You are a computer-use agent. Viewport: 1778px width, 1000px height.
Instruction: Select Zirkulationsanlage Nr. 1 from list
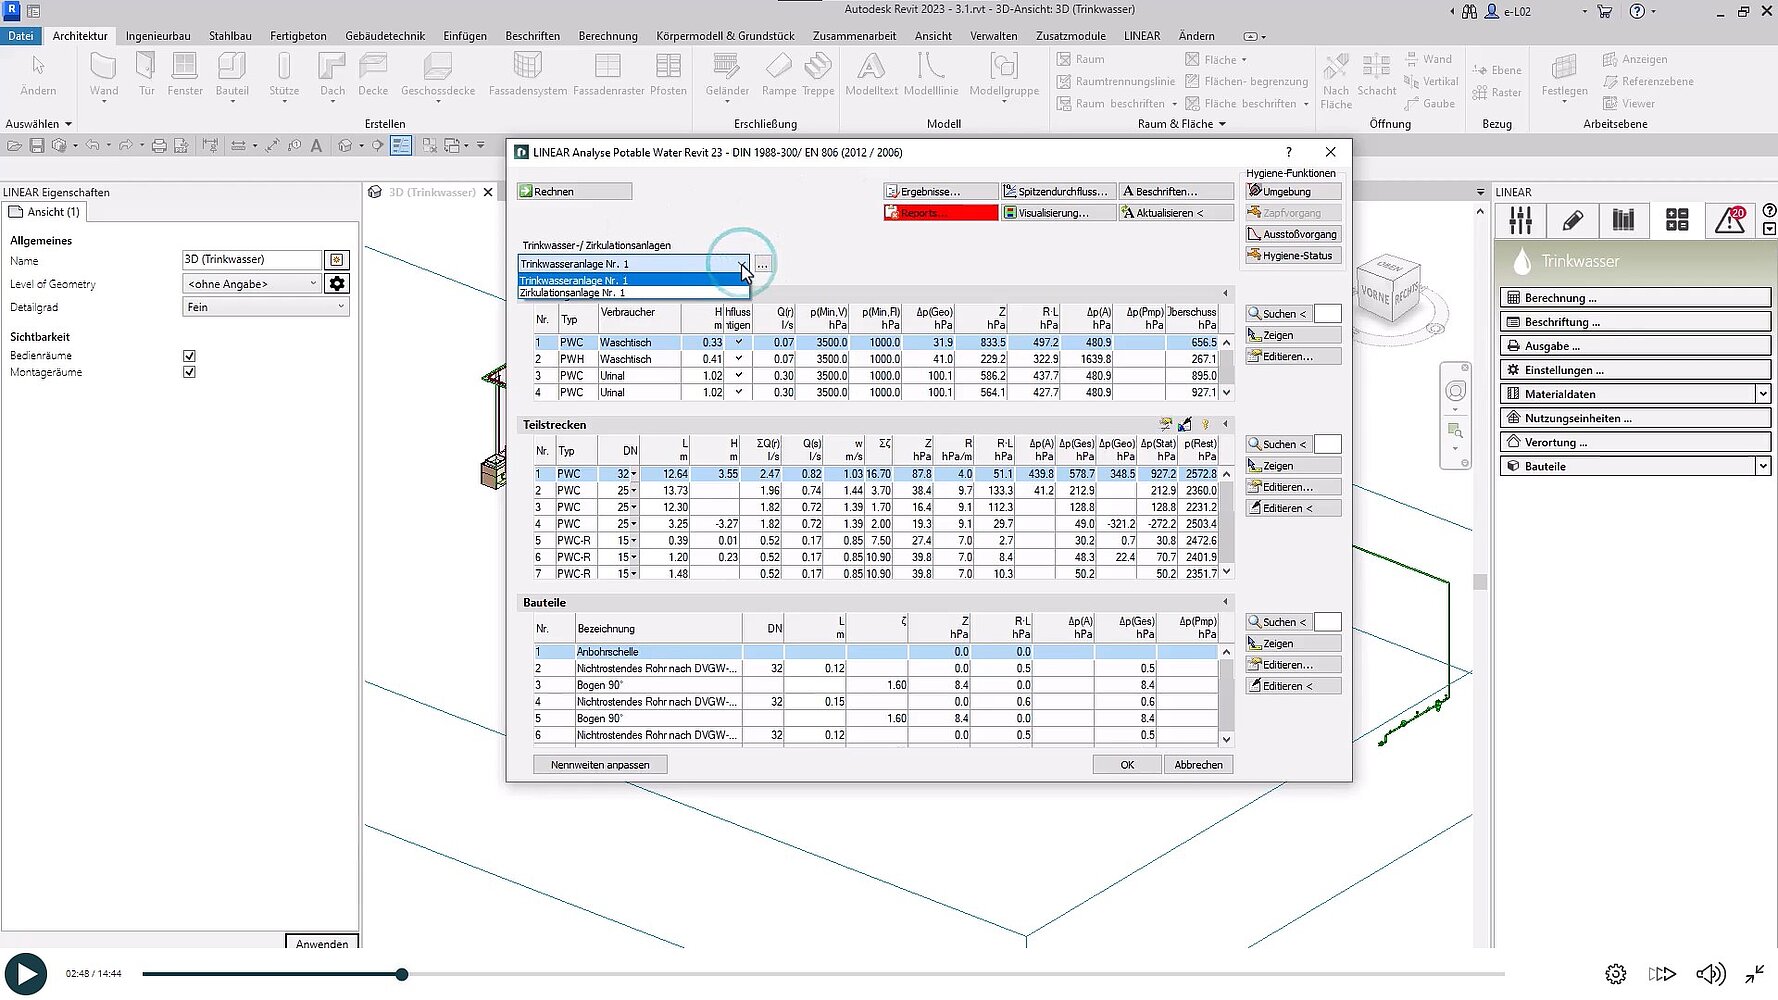(x=573, y=293)
